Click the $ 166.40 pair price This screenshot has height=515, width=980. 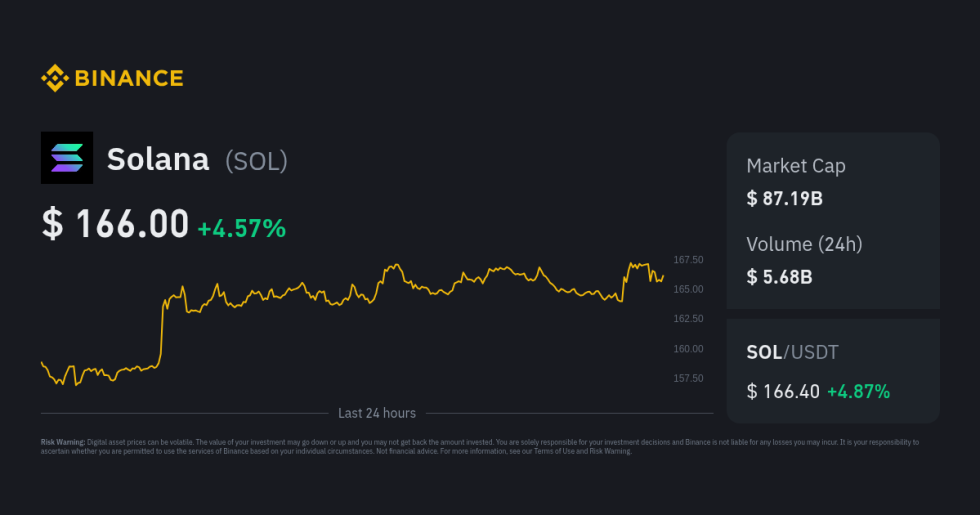(783, 392)
